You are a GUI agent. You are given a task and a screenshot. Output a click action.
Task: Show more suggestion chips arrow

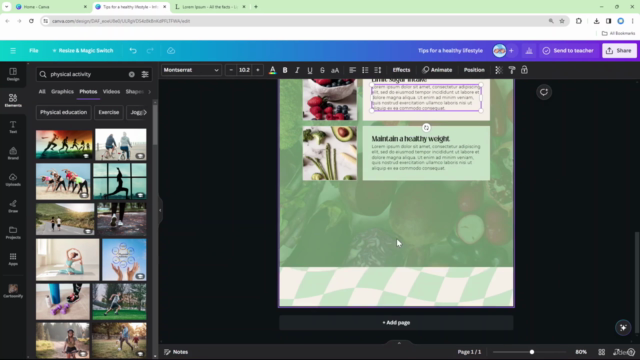(x=145, y=112)
